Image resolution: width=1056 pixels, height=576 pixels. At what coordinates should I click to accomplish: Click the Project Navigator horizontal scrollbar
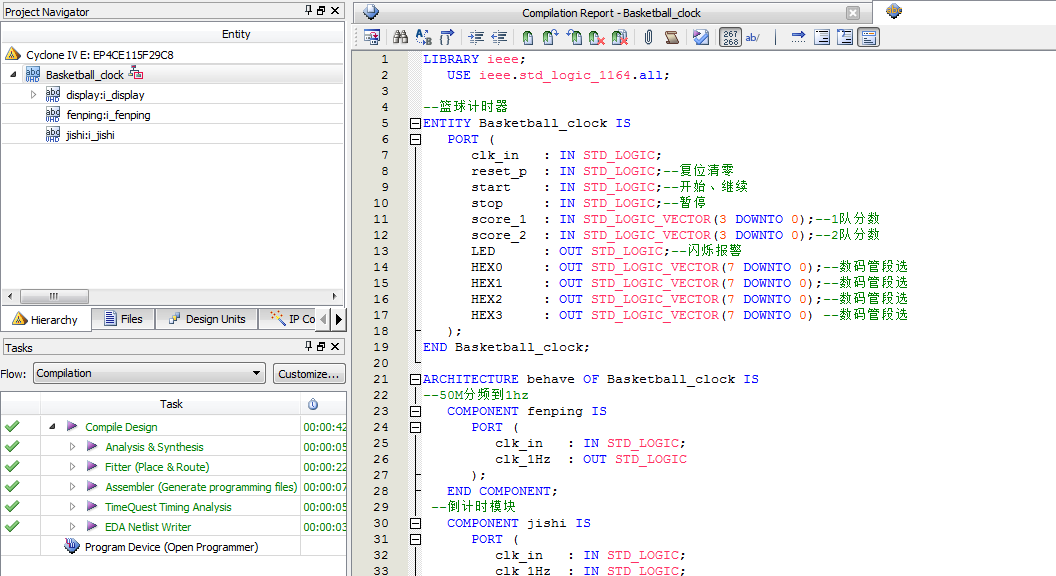(55, 297)
